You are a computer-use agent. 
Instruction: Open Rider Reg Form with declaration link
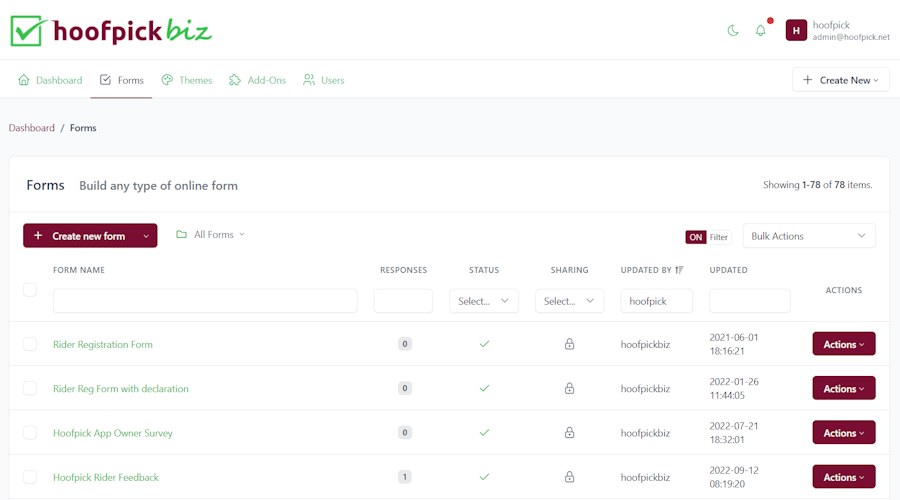[x=121, y=389]
